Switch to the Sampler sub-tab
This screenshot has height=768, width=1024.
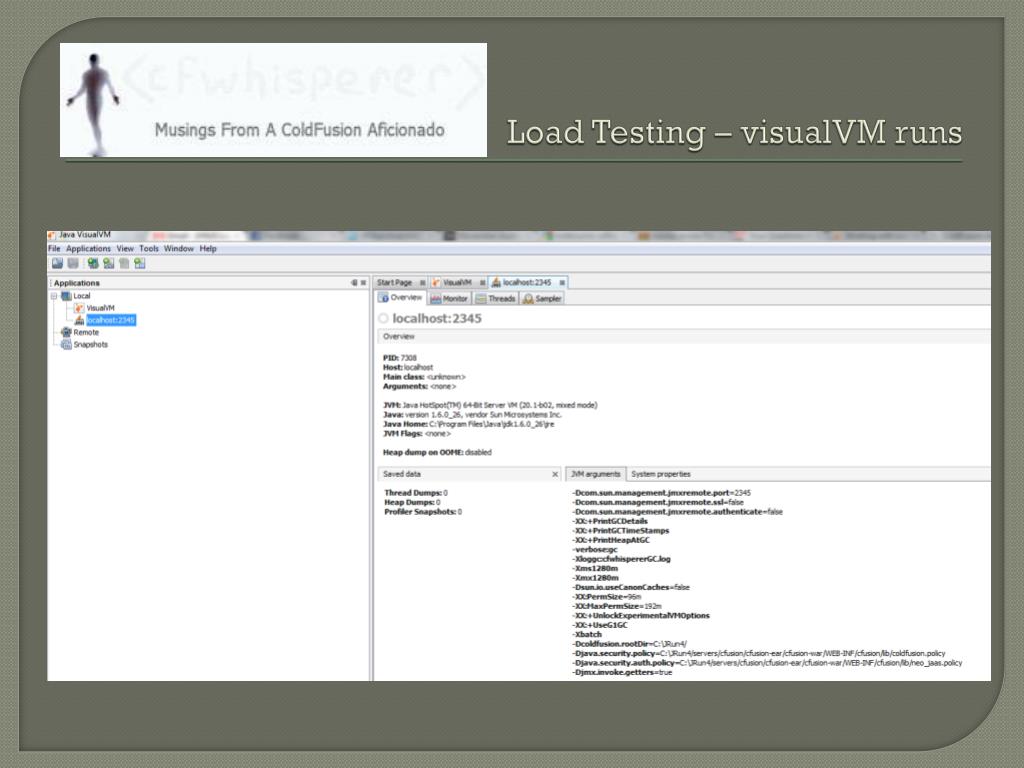(542, 298)
